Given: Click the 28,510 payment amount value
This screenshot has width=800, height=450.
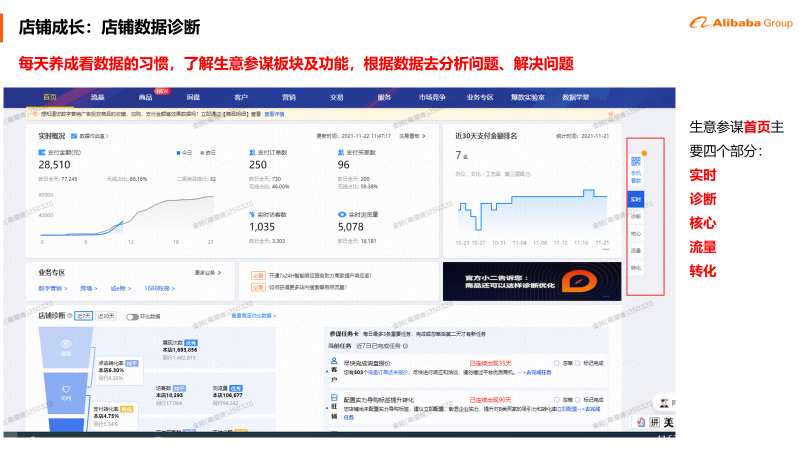Looking at the screenshot, I should [55, 165].
